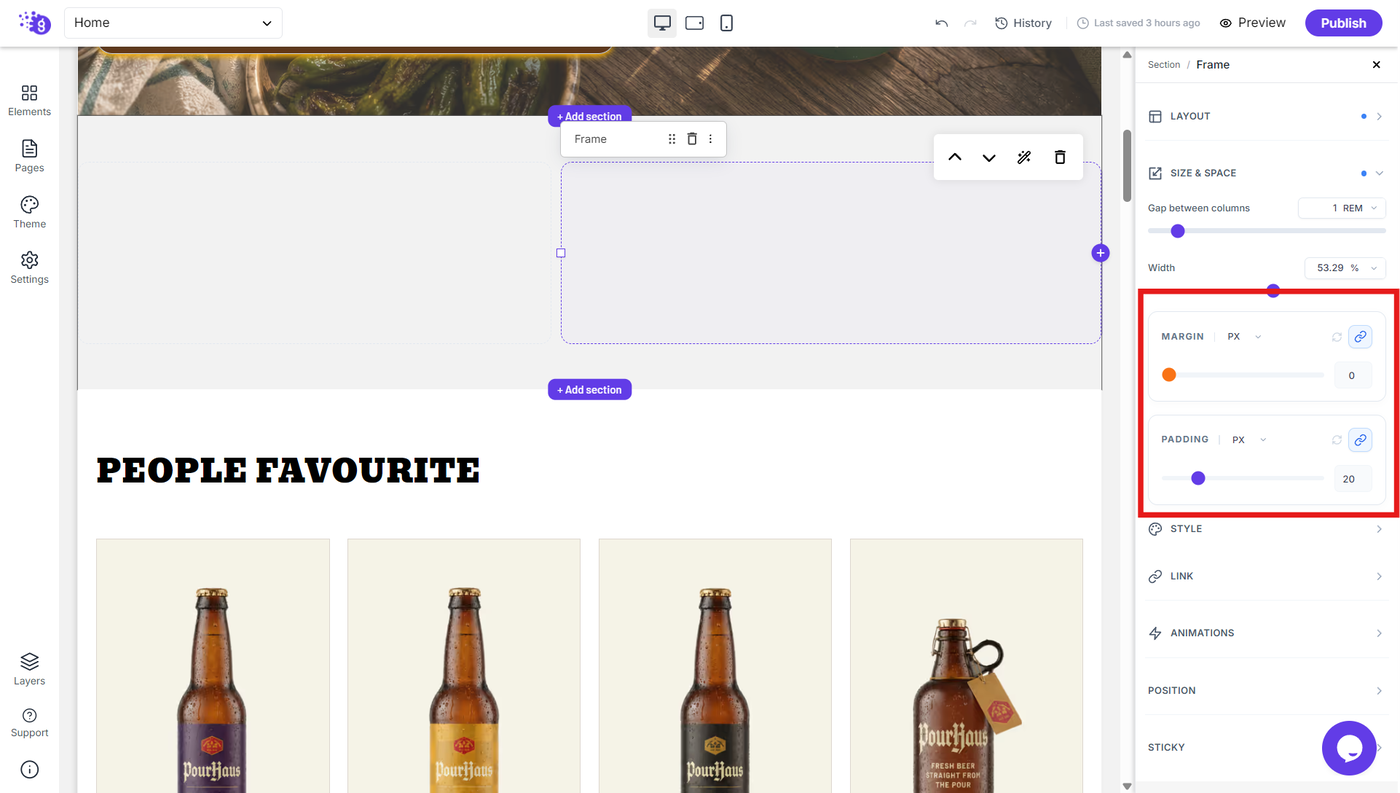Open the Theme palette settings
Viewport: 1400px width, 793px height.
coord(29,212)
